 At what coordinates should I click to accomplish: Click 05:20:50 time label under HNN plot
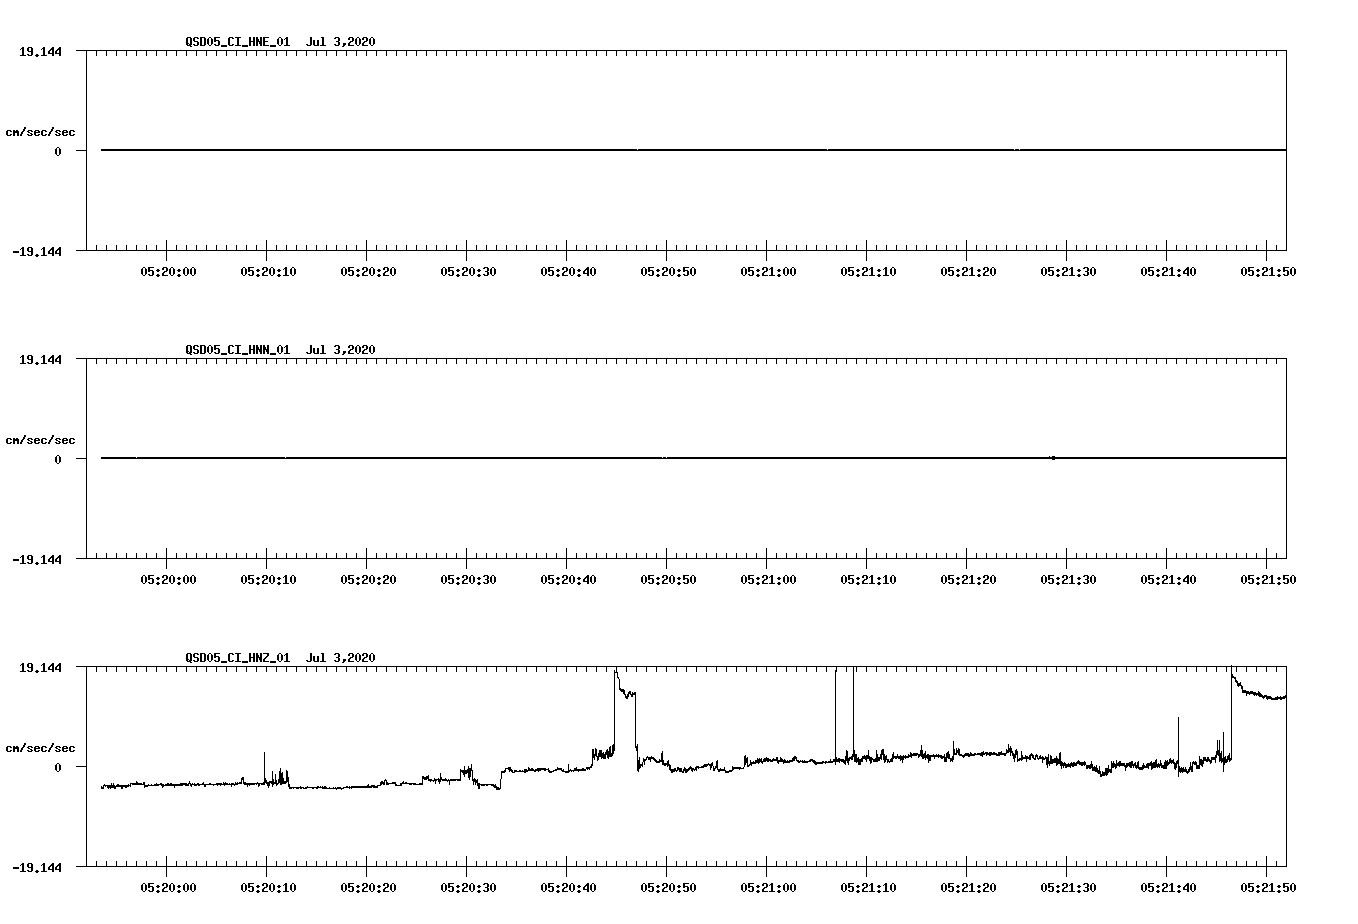(x=668, y=579)
